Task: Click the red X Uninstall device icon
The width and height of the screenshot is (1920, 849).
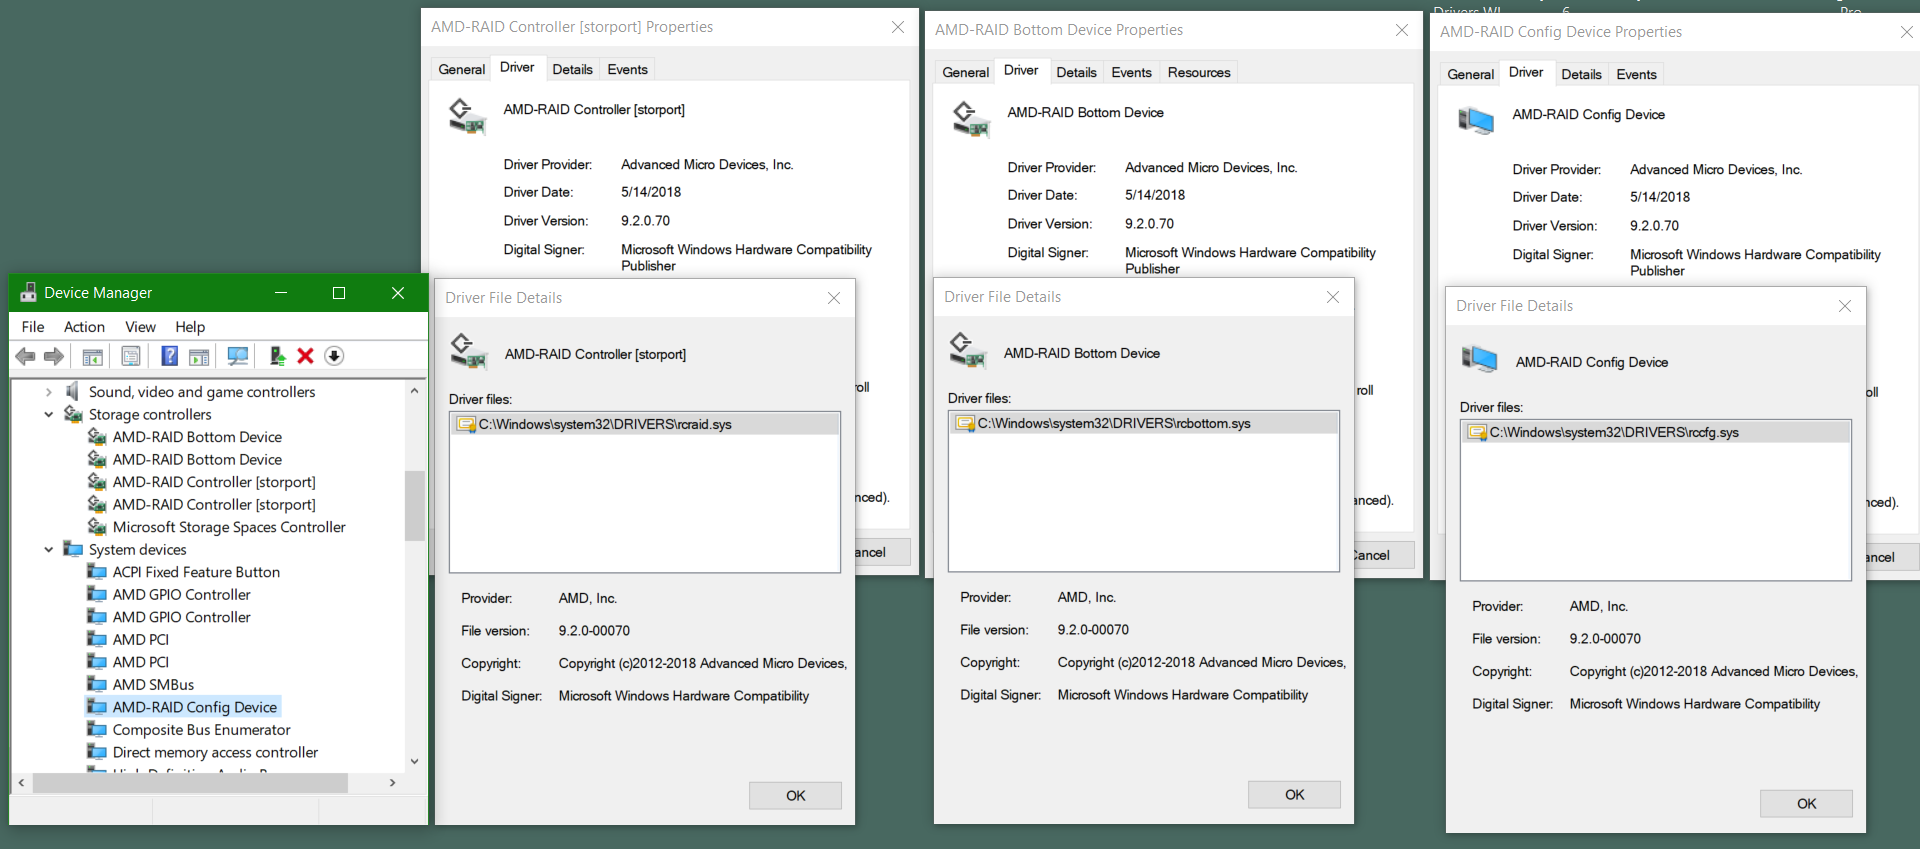Action: point(306,356)
